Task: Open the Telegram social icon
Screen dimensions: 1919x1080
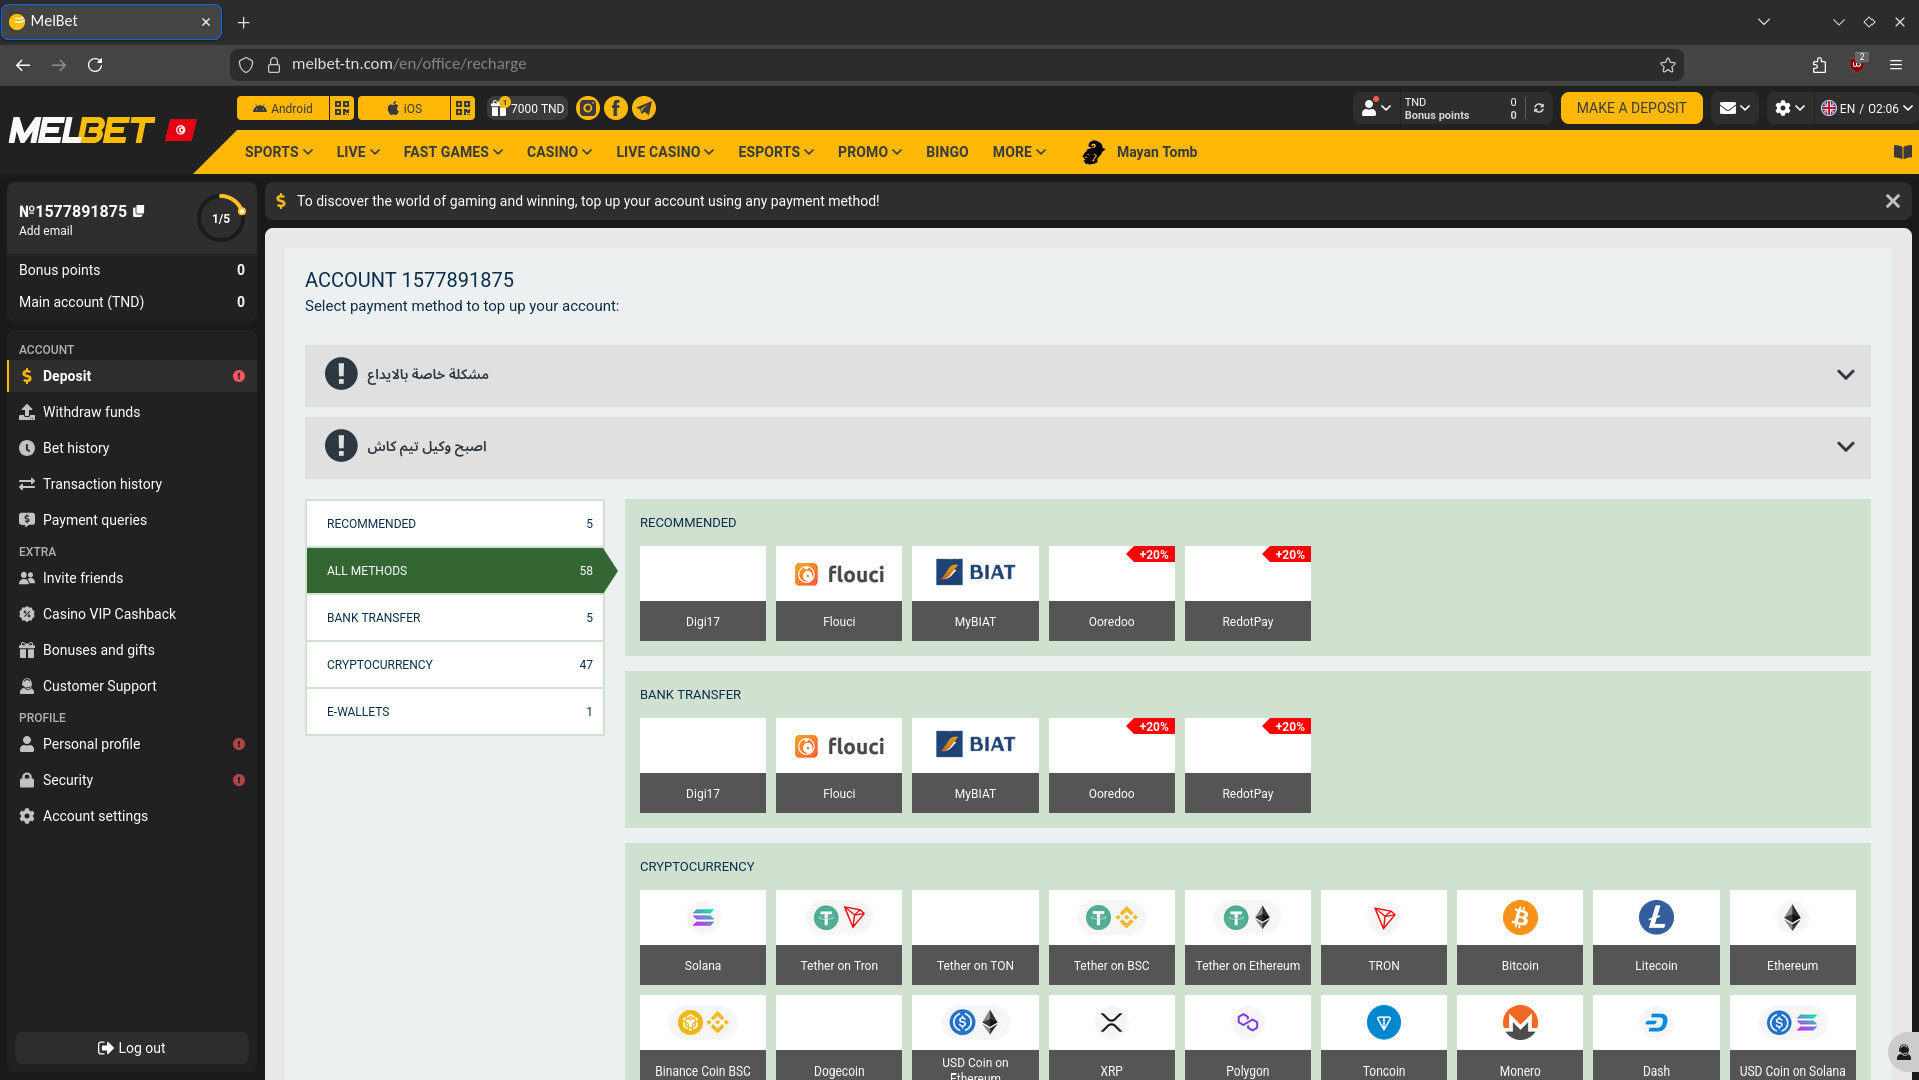Action: click(x=644, y=108)
